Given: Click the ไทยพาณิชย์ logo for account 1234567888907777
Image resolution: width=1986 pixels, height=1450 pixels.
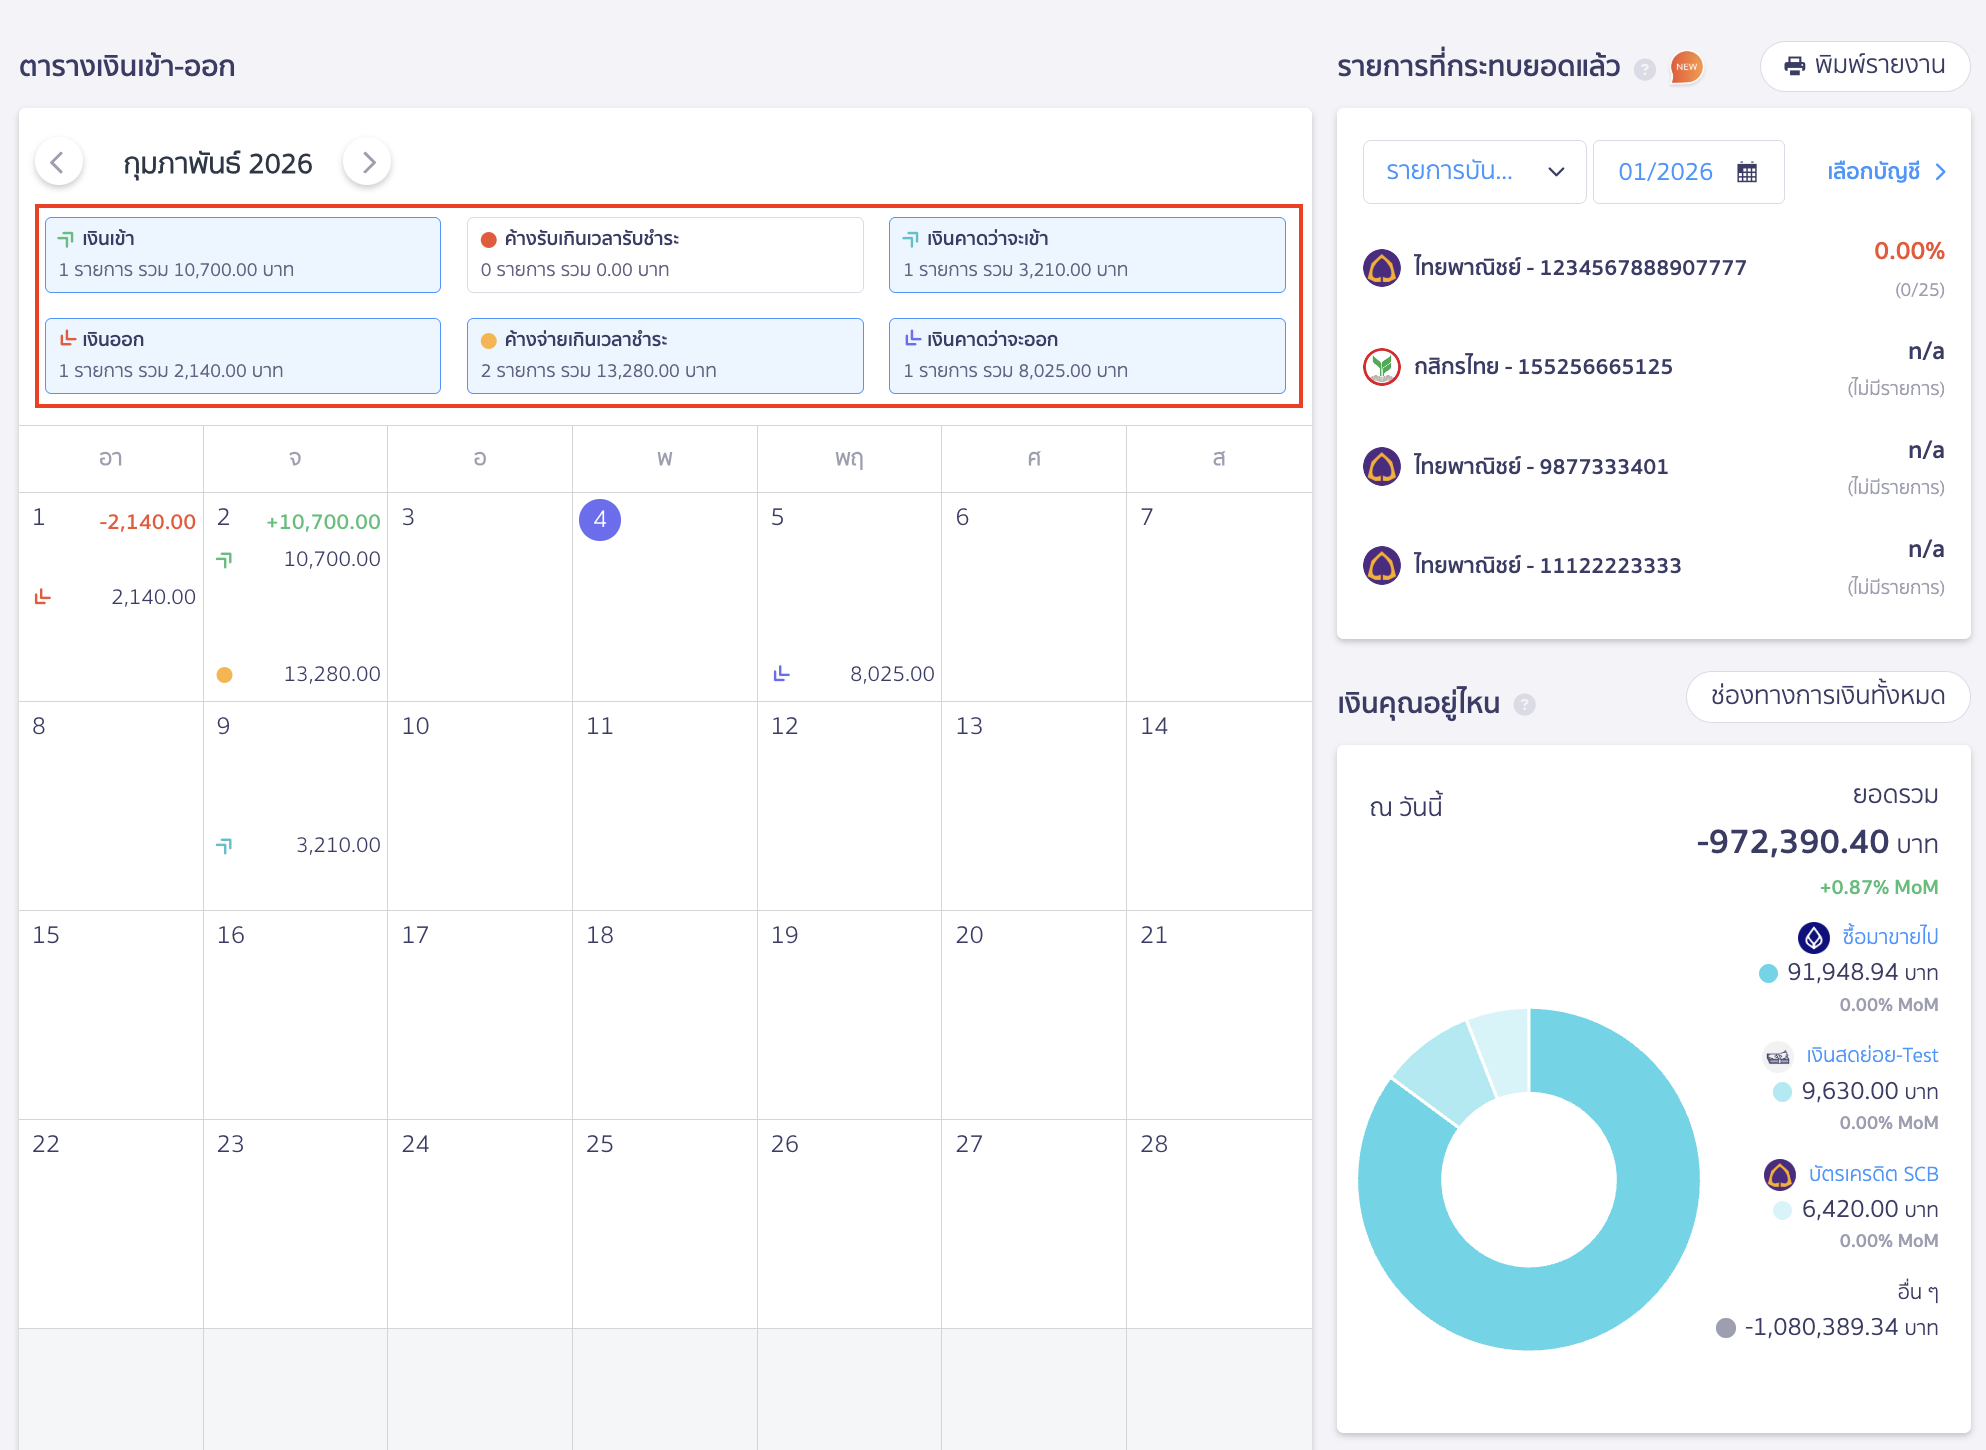Looking at the screenshot, I should point(1381,267).
